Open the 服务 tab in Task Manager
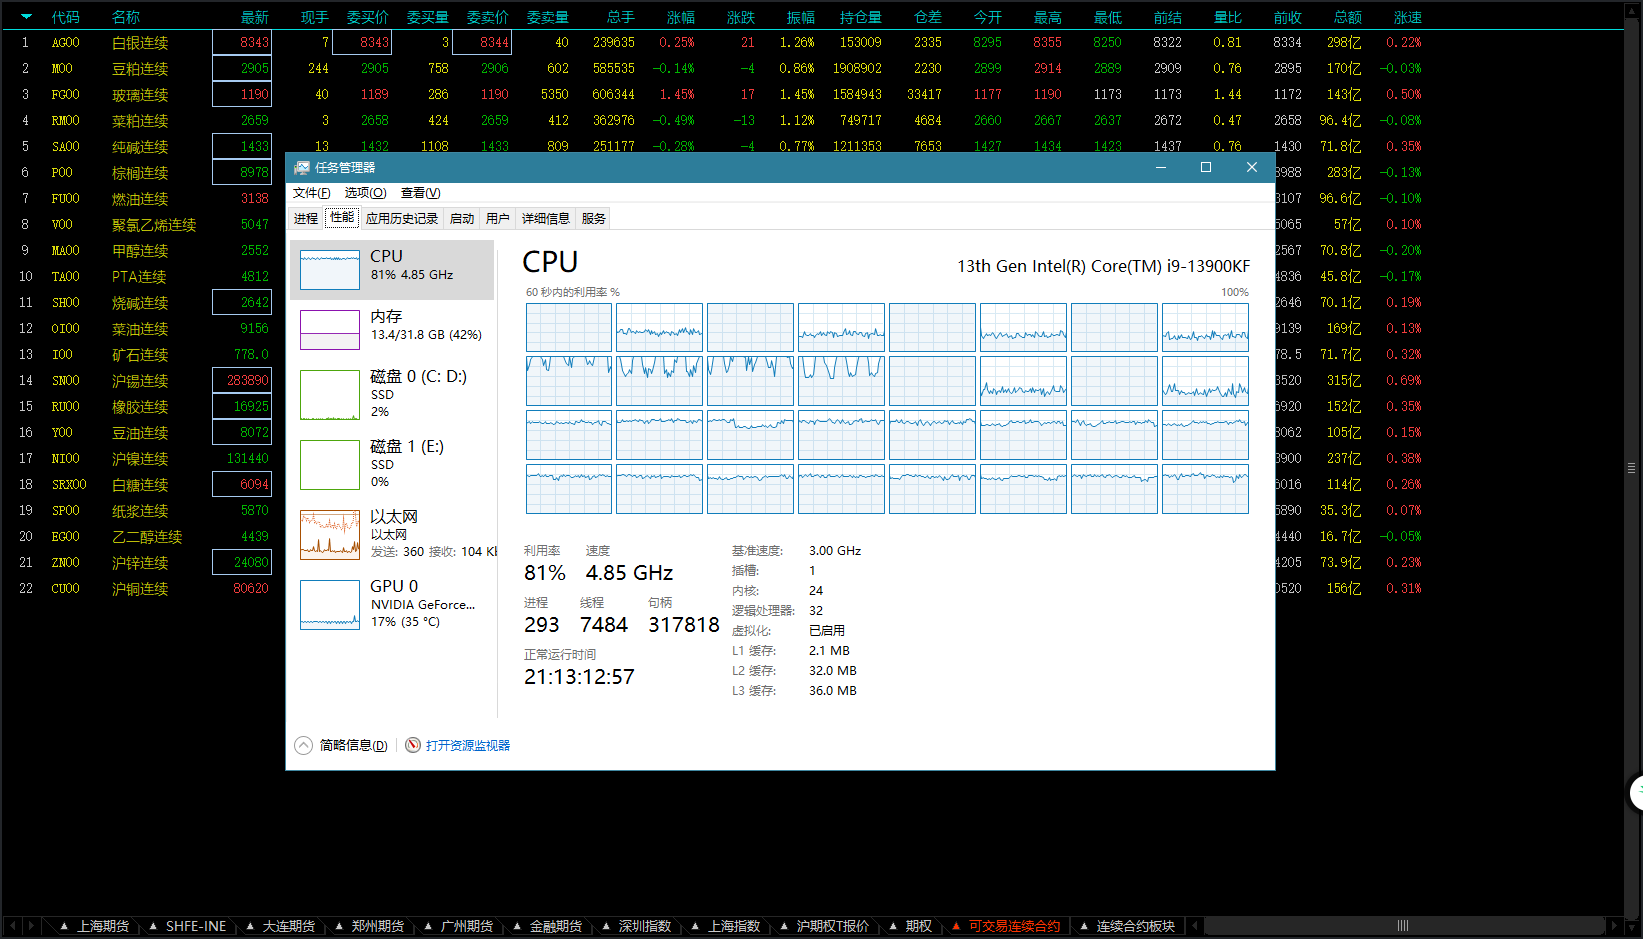 [x=594, y=218]
